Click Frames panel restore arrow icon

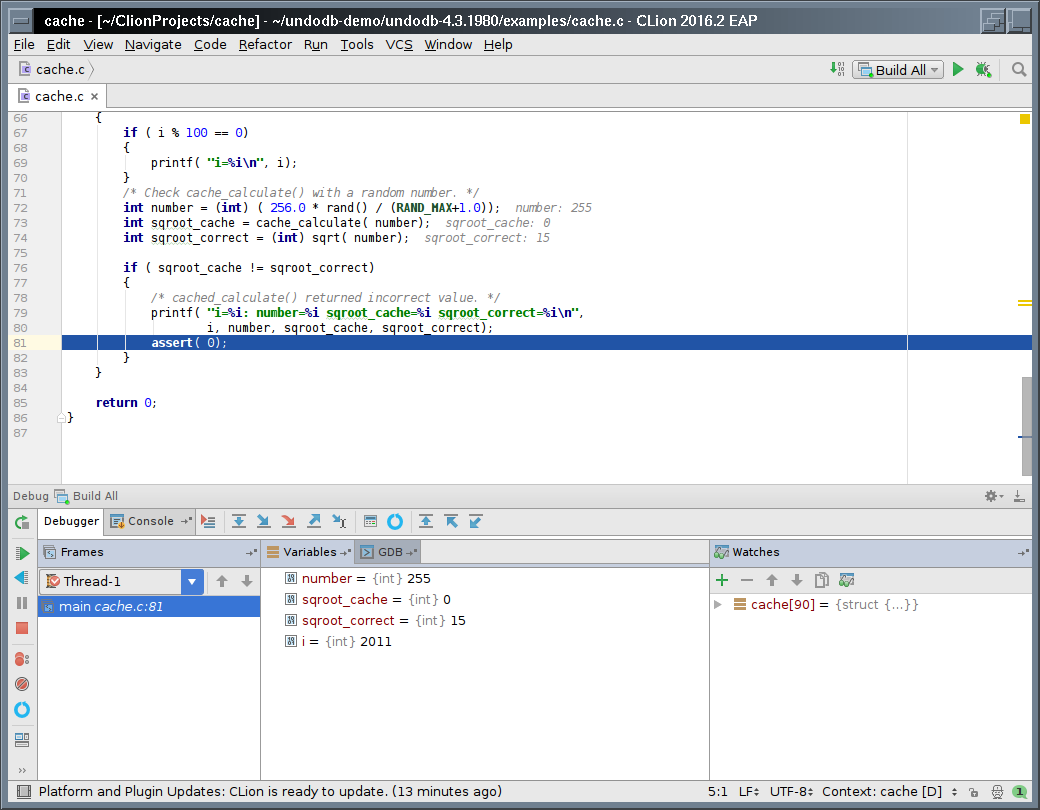[x=251, y=552]
